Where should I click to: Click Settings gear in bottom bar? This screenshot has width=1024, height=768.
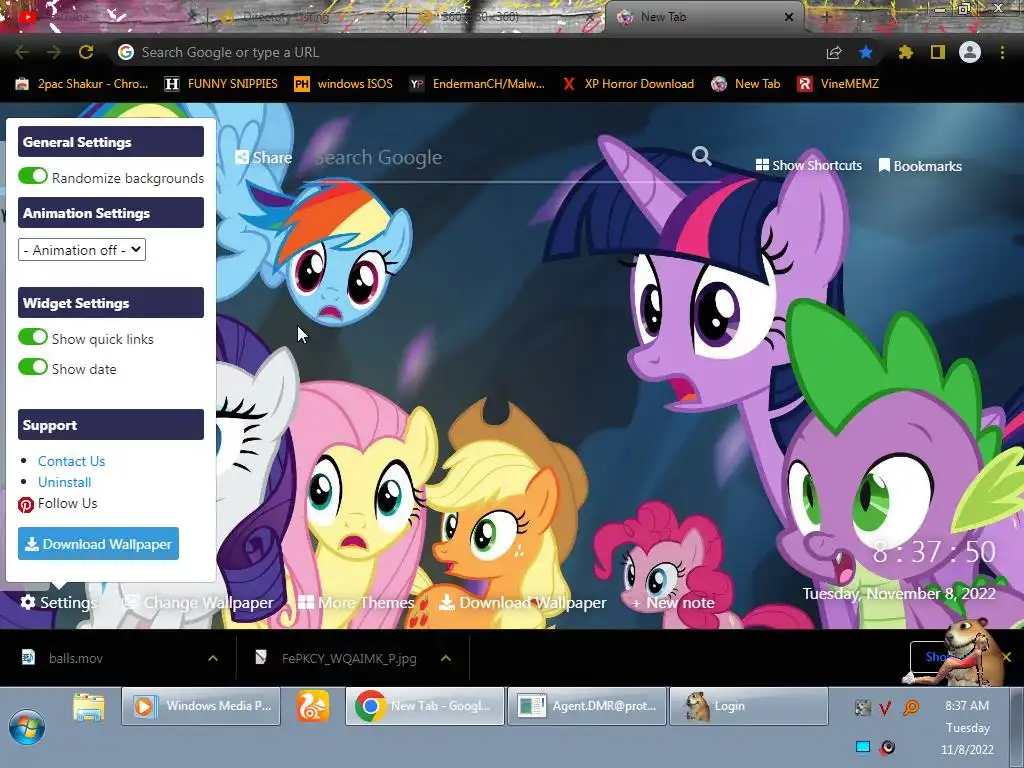point(59,602)
